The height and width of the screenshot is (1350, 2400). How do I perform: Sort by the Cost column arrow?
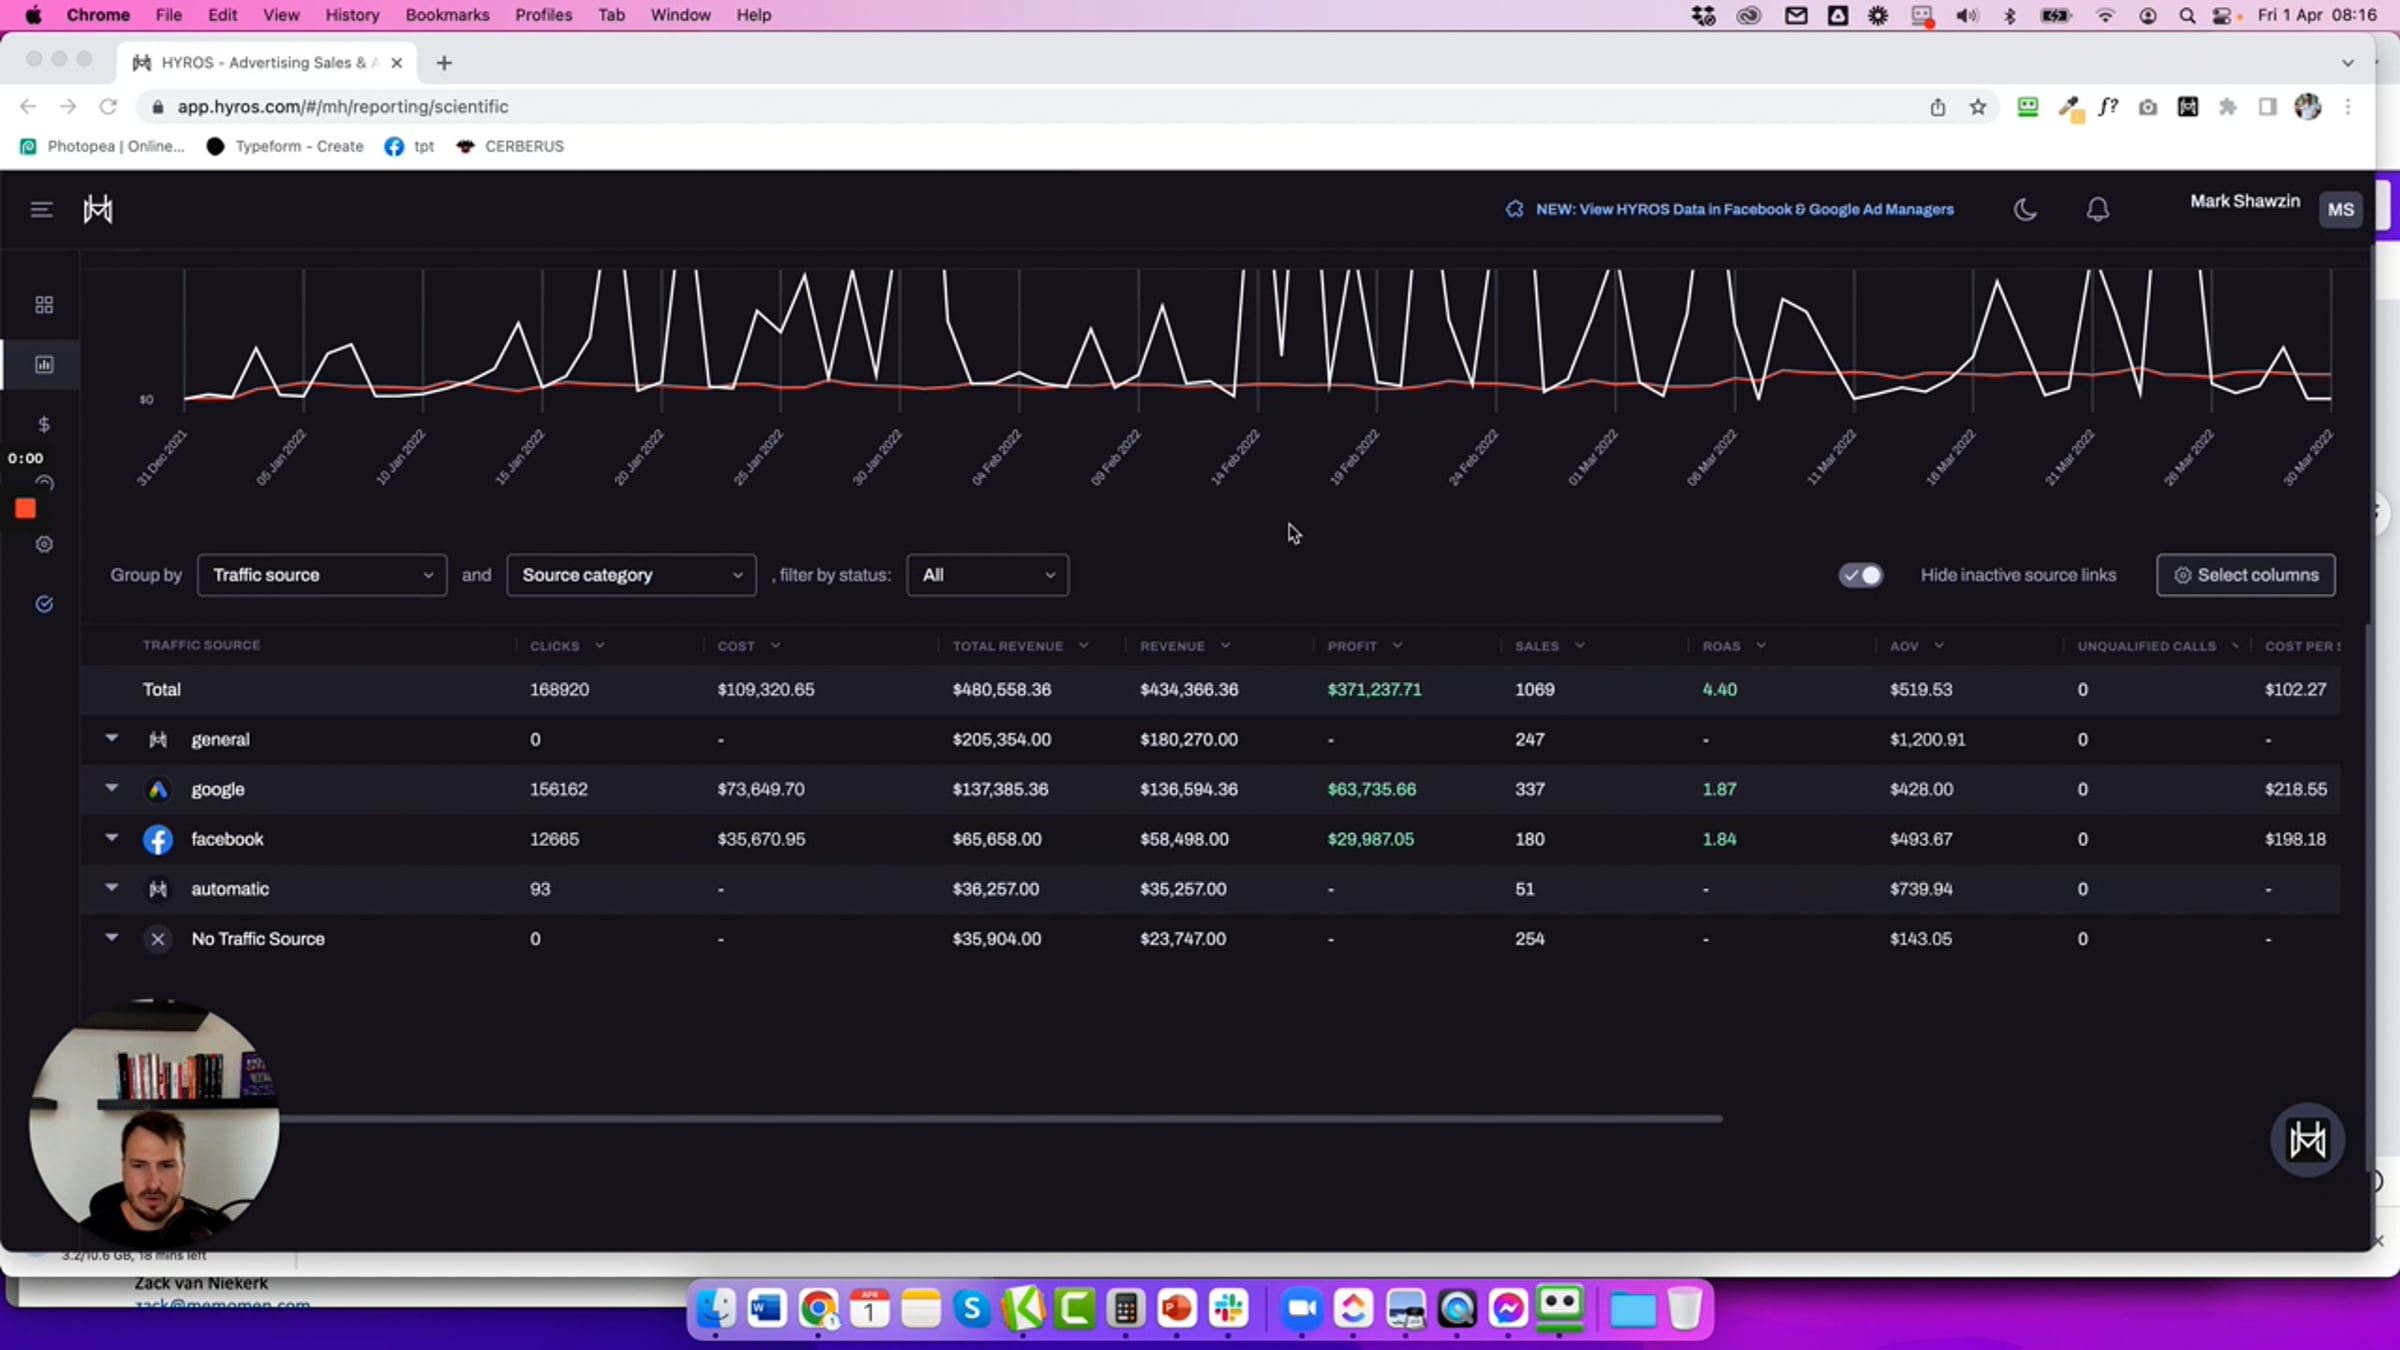coord(776,646)
